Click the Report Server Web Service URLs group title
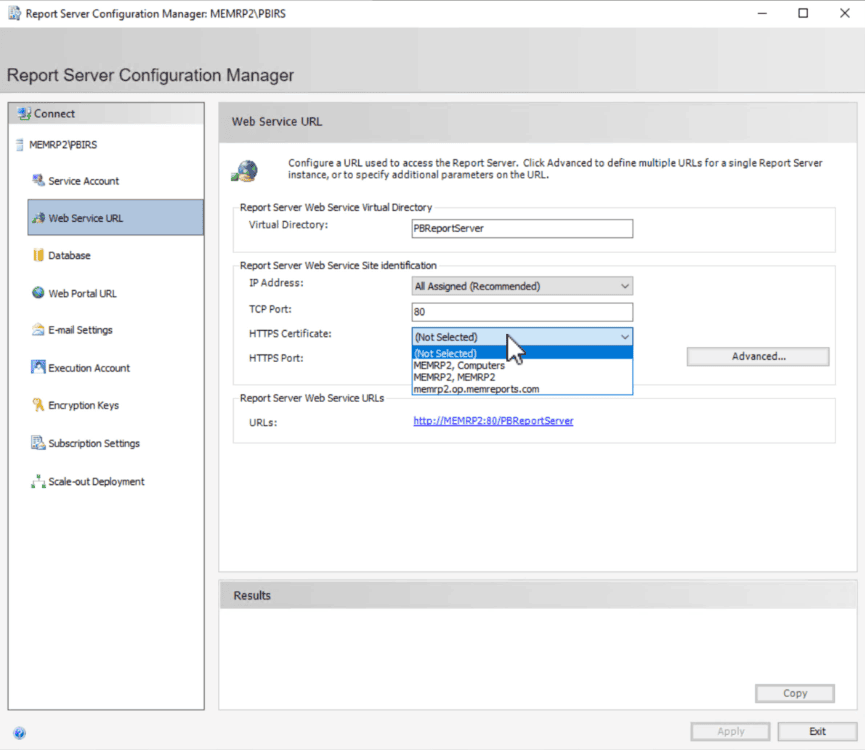This screenshot has height=750, width=865. pos(312,398)
